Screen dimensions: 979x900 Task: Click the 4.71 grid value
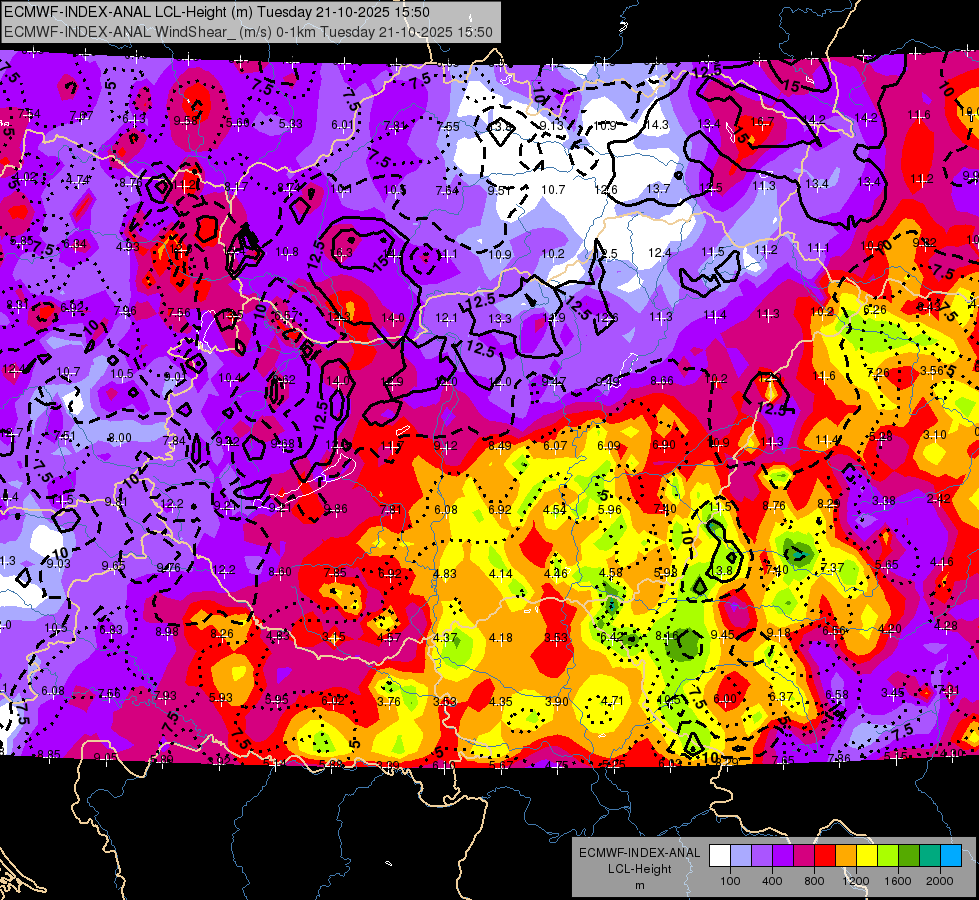pos(612,700)
